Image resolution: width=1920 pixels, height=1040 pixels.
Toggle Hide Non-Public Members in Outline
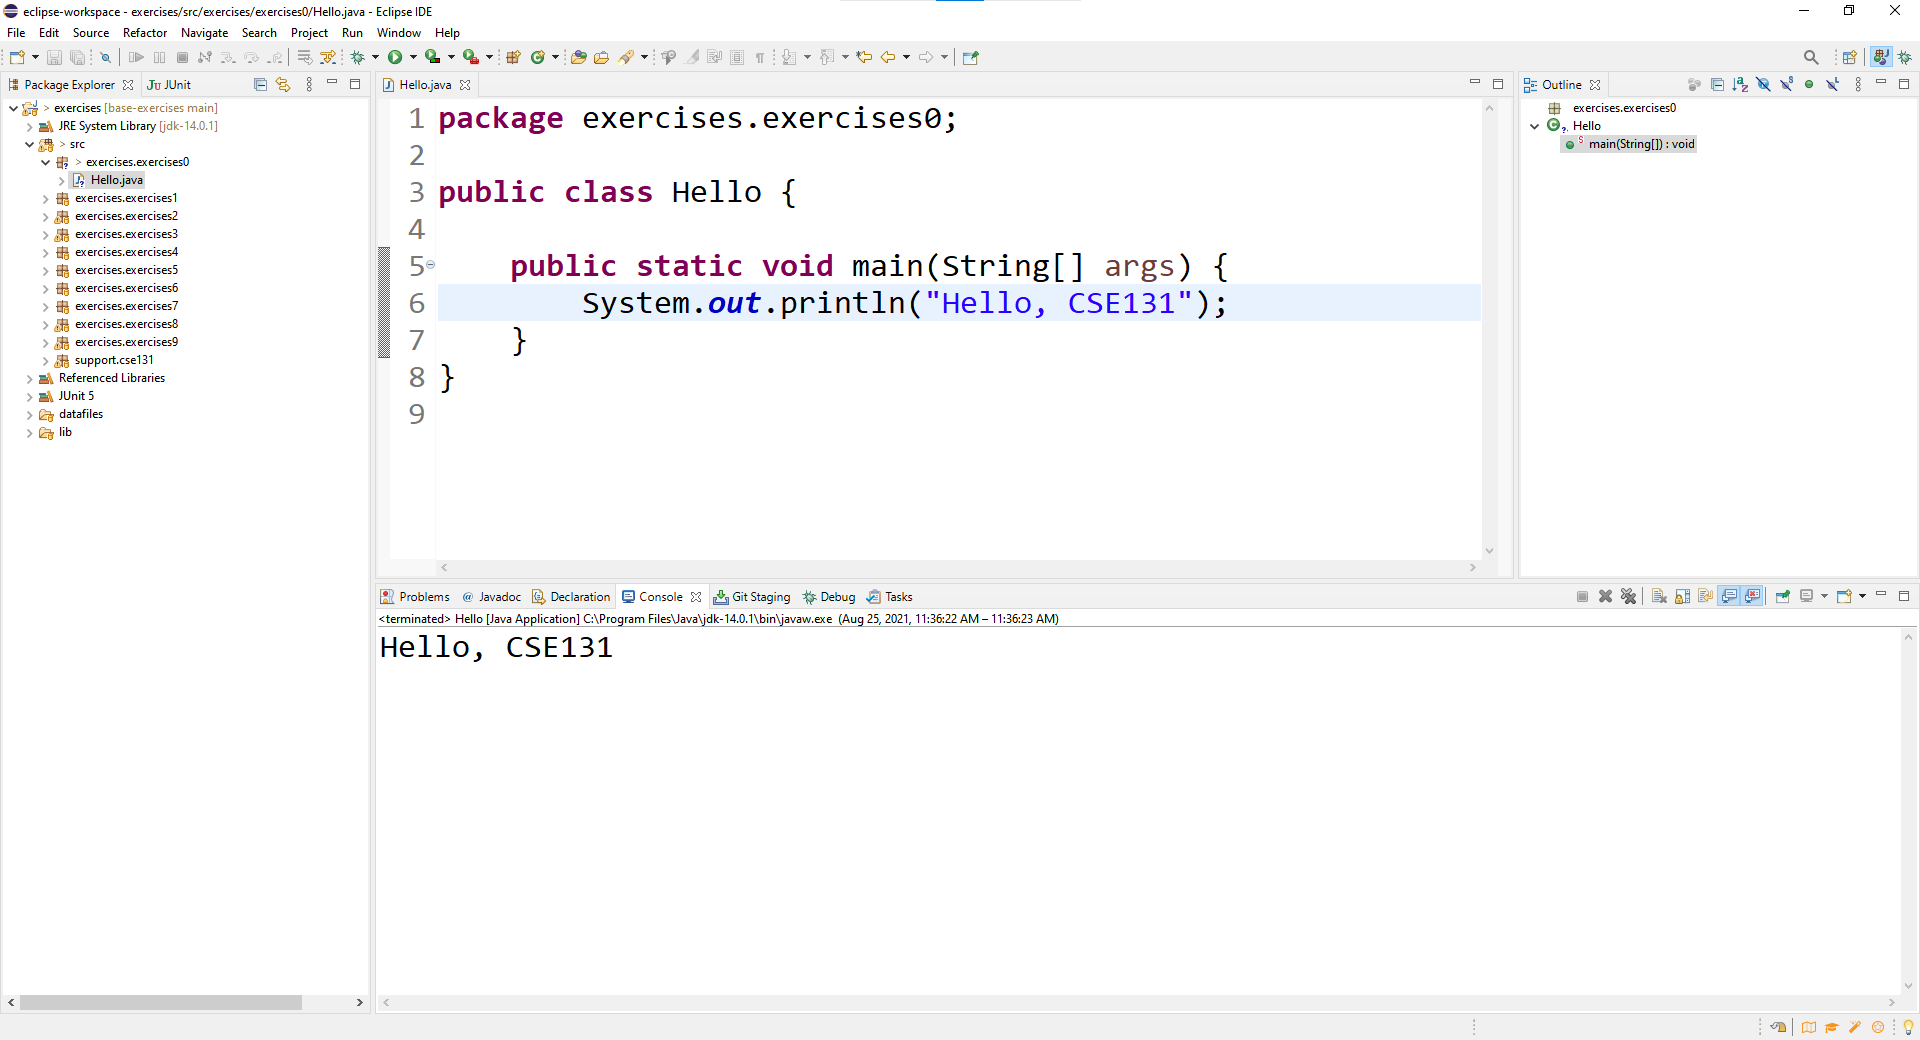click(x=1809, y=84)
